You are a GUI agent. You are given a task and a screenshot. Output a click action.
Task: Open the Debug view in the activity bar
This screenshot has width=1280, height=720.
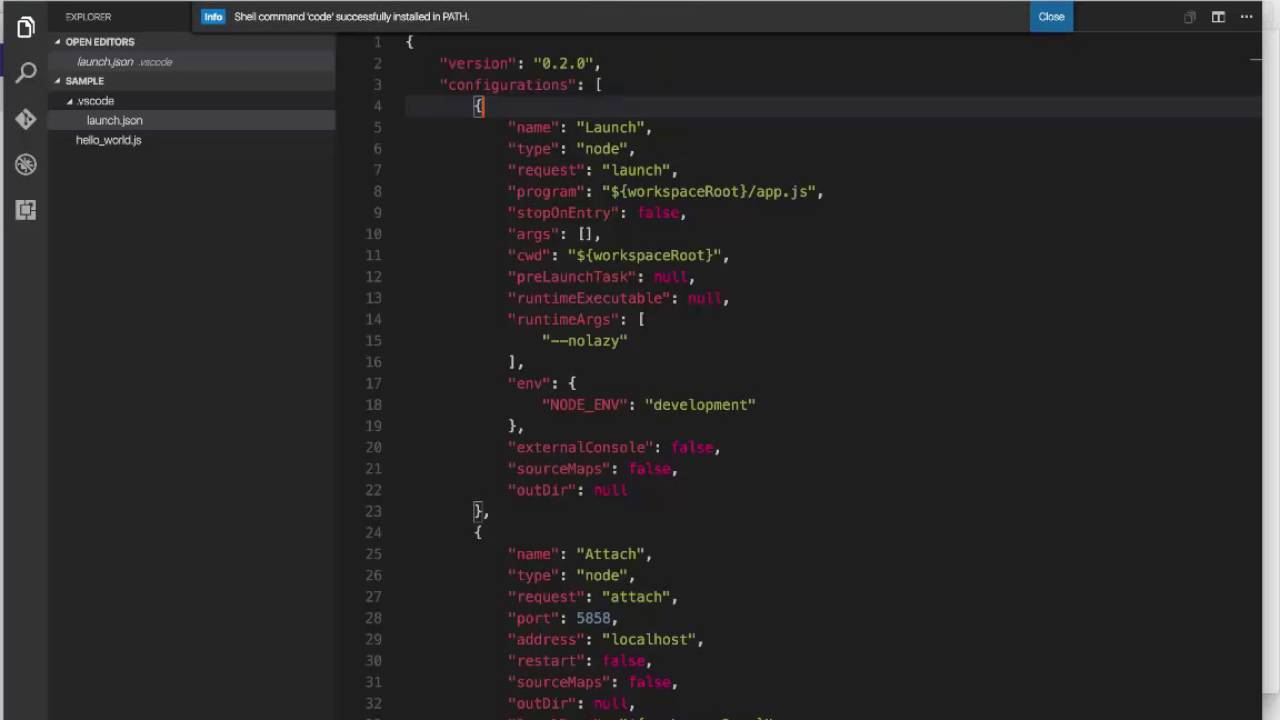pyautogui.click(x=26, y=164)
